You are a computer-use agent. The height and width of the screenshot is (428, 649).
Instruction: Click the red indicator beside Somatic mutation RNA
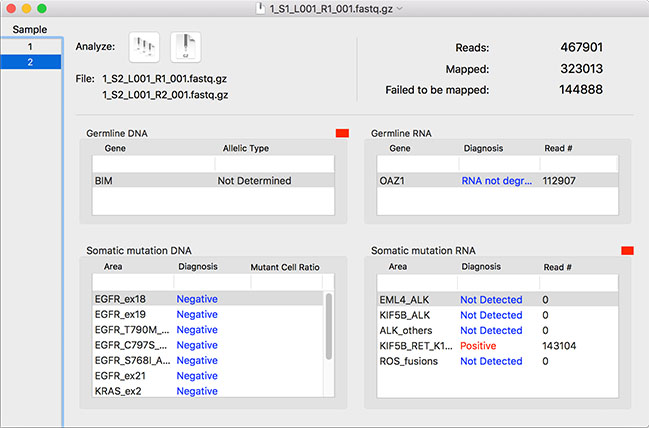coord(627,250)
